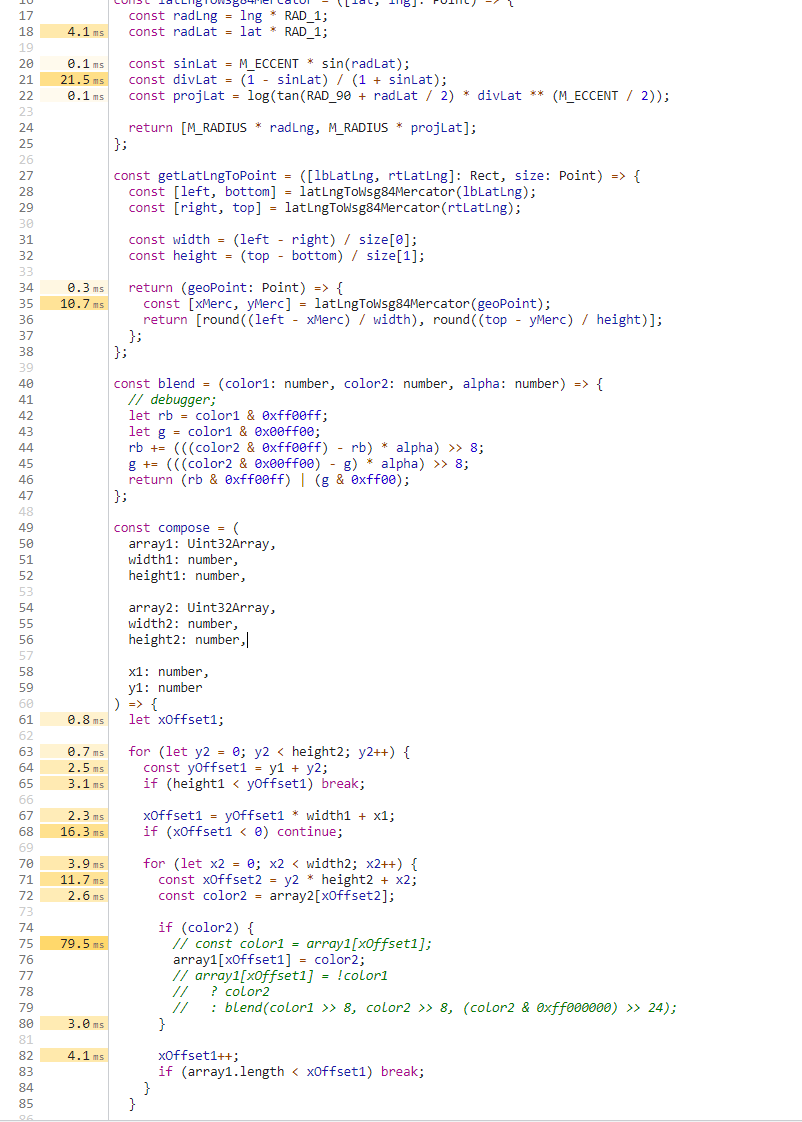This screenshot has height=1122, width=802.
Task: Click the 3.0 ms timing on line 80
Action: tap(74, 1024)
